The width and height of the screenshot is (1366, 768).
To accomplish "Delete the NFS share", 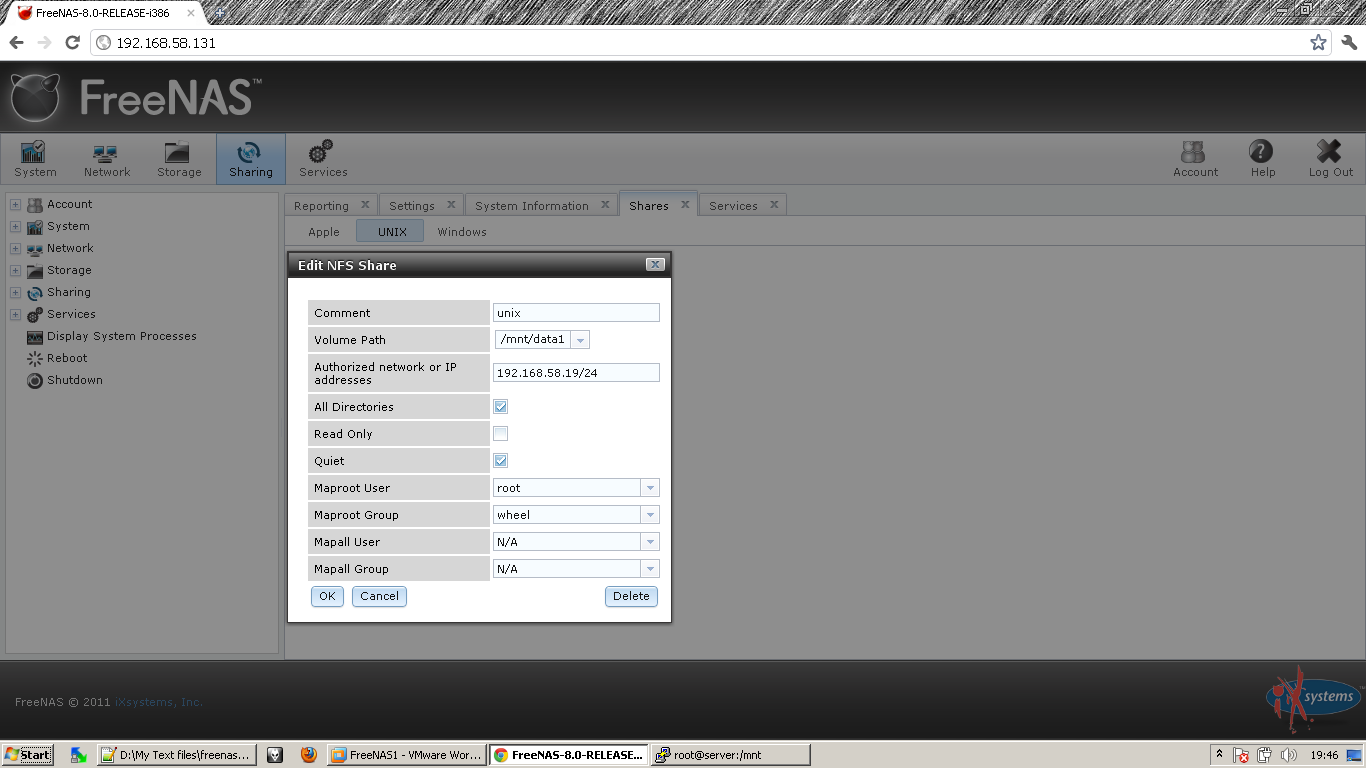I will point(631,596).
